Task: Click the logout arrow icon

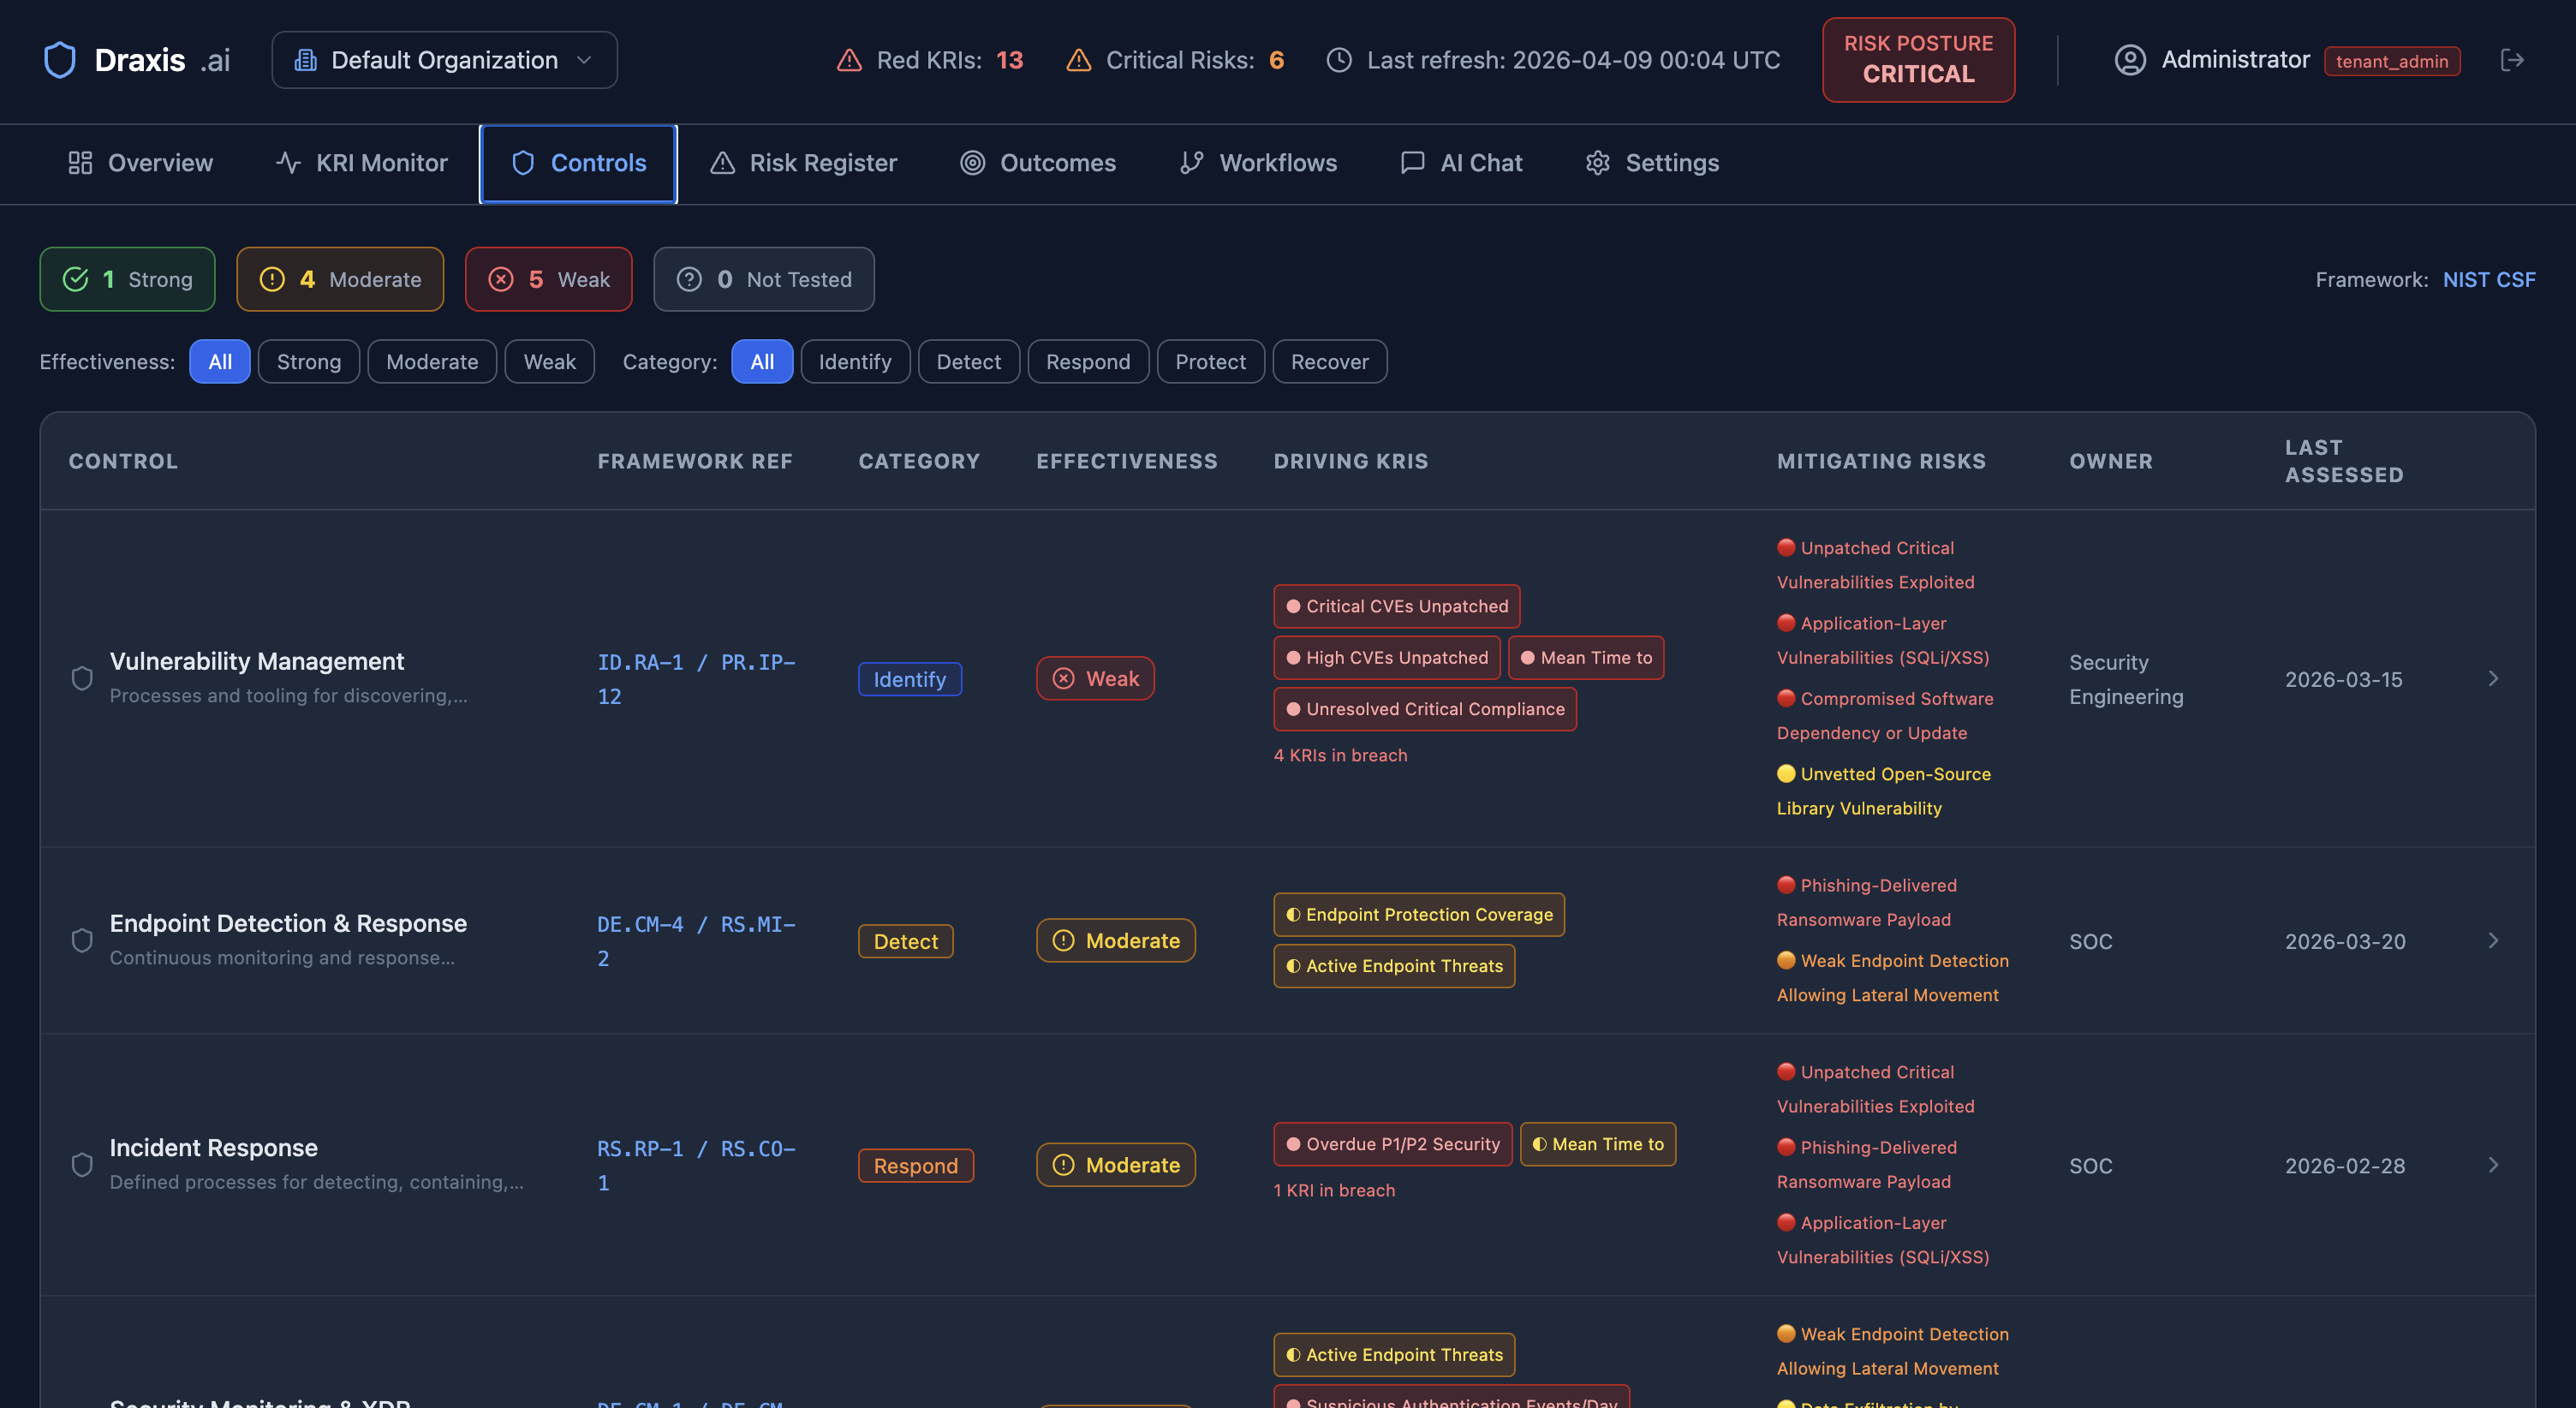Action: [x=2513, y=60]
